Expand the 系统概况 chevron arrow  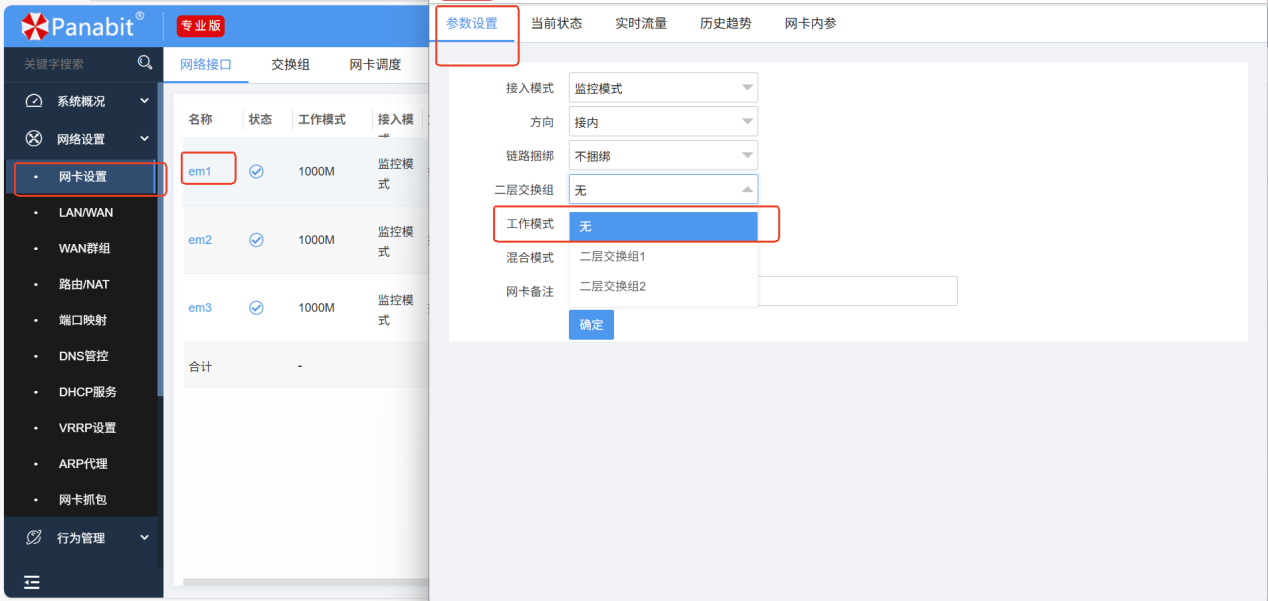pyautogui.click(x=144, y=101)
